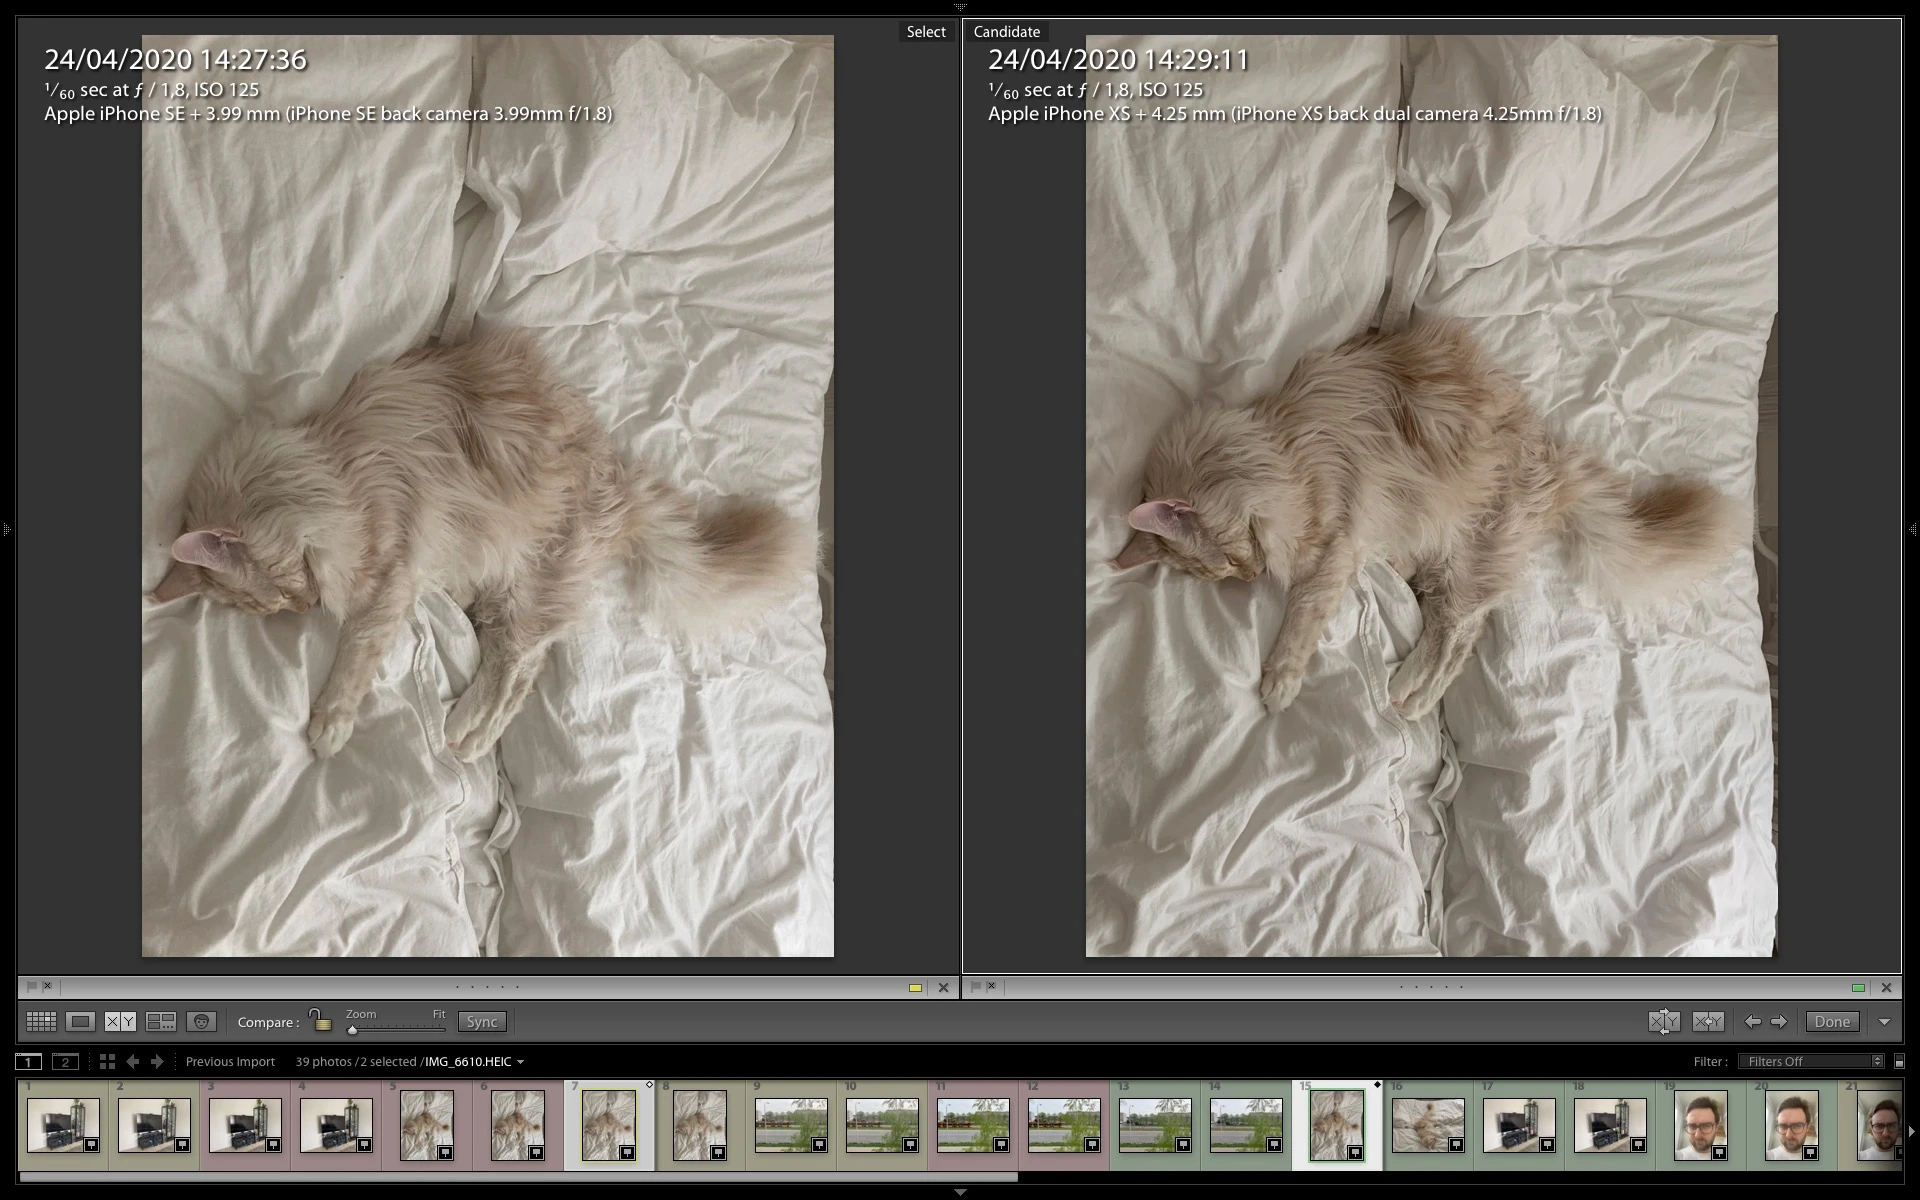Click 'Previous Import' source label

(x=230, y=1061)
